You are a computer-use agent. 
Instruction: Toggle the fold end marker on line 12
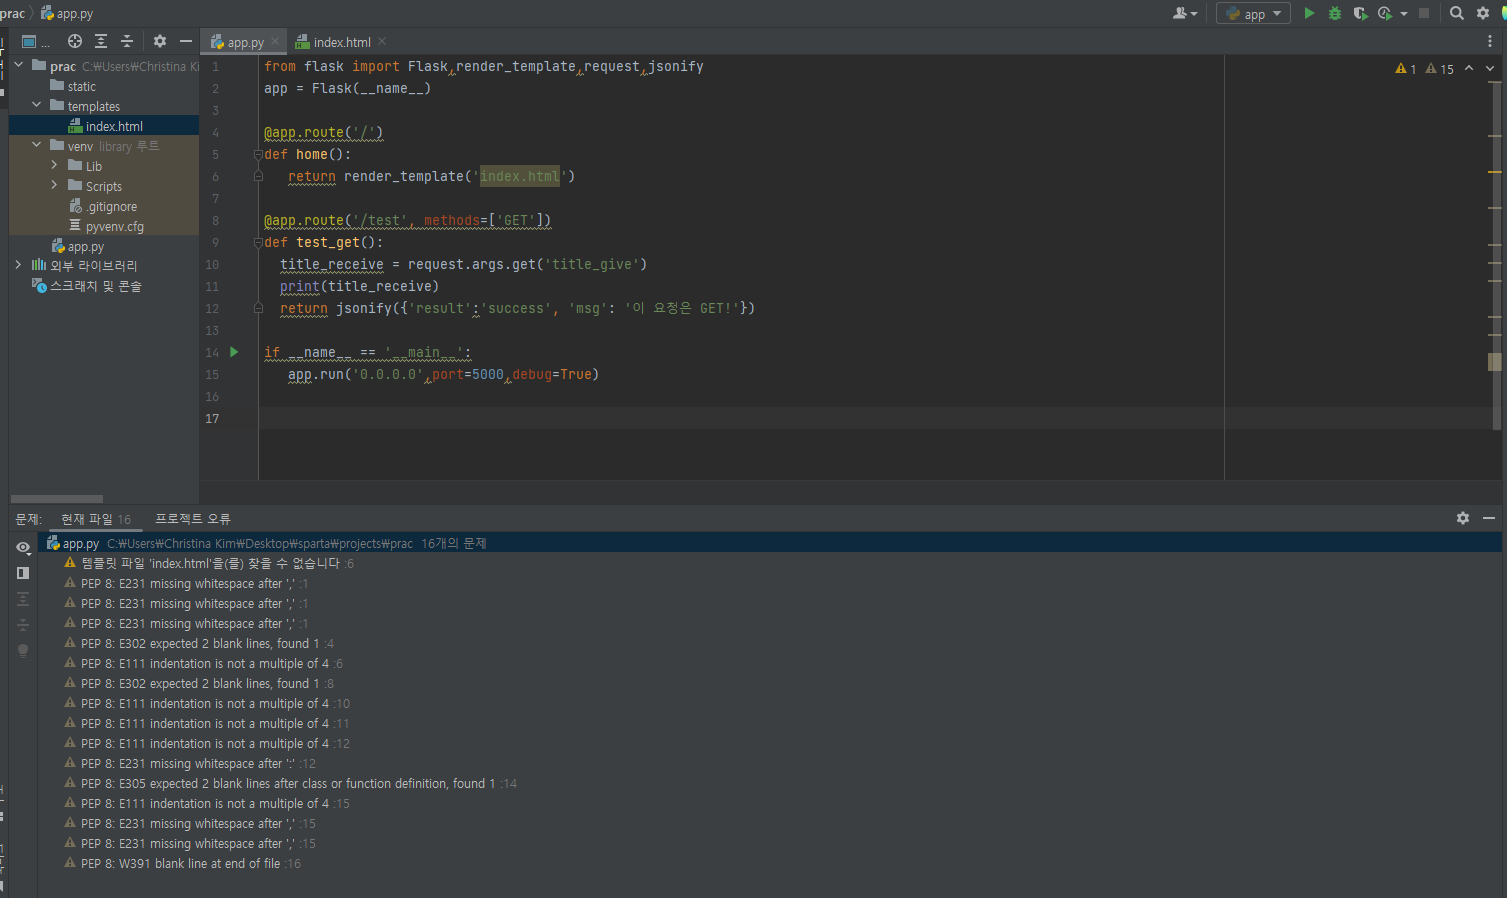(x=258, y=308)
